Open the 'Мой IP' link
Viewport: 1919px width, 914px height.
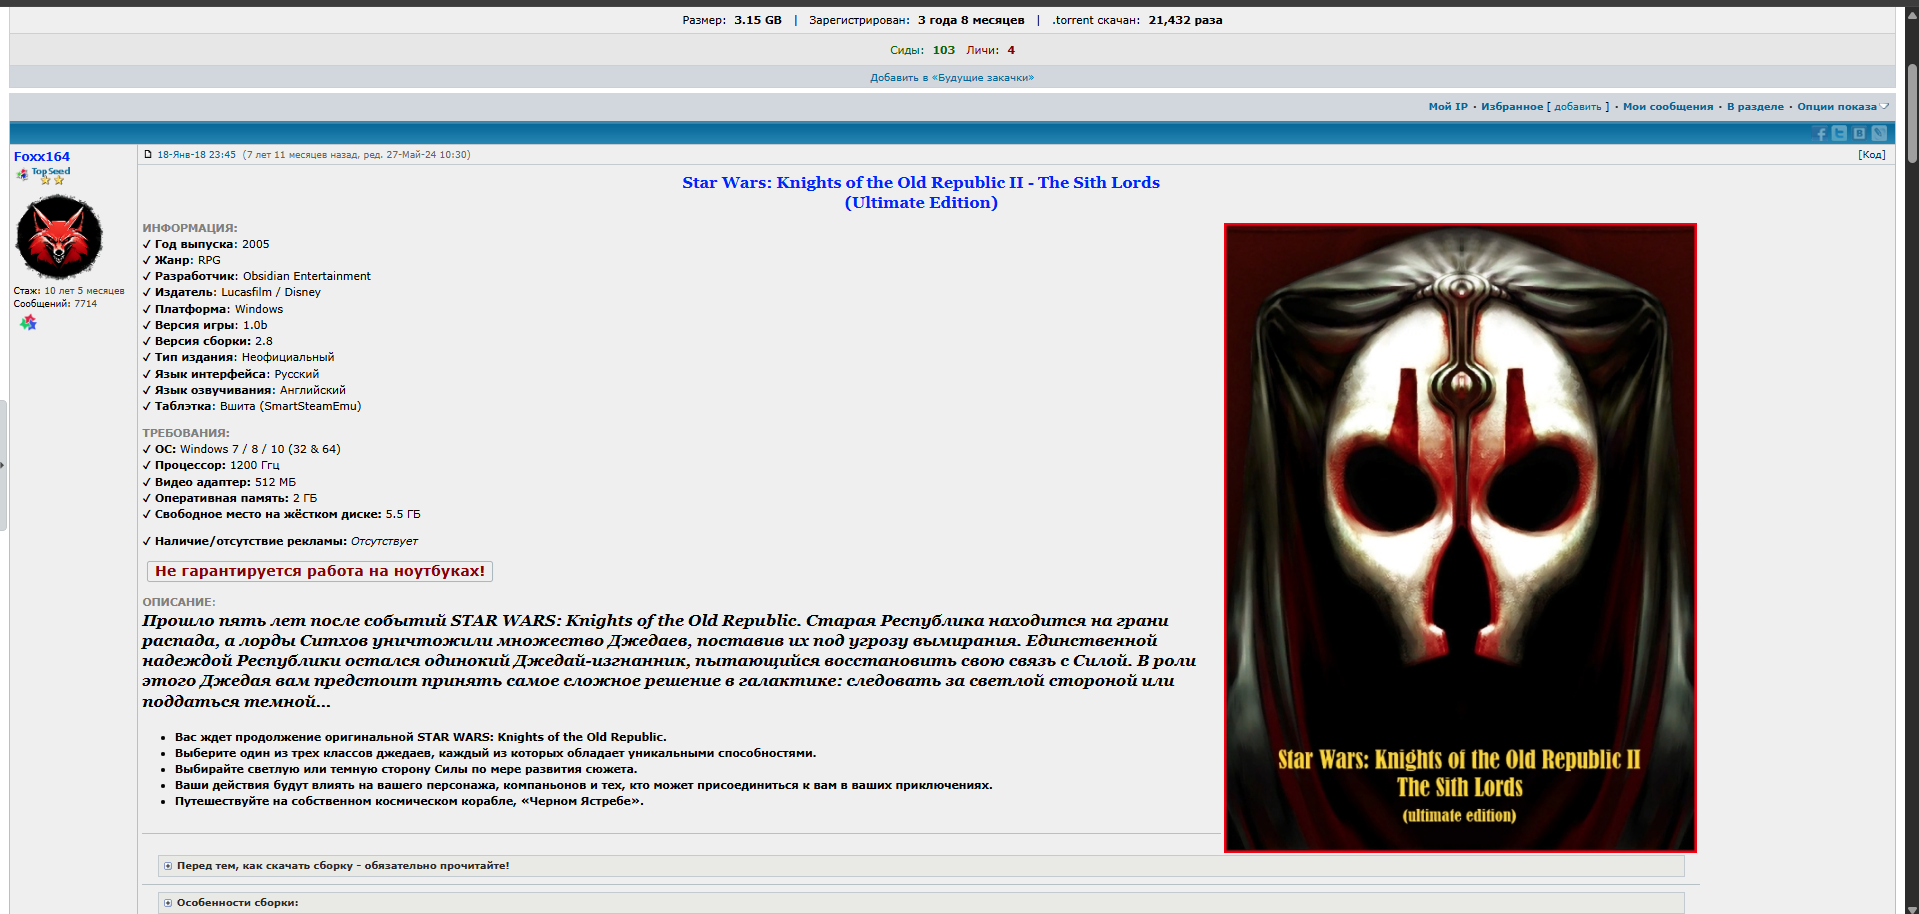tap(1448, 107)
